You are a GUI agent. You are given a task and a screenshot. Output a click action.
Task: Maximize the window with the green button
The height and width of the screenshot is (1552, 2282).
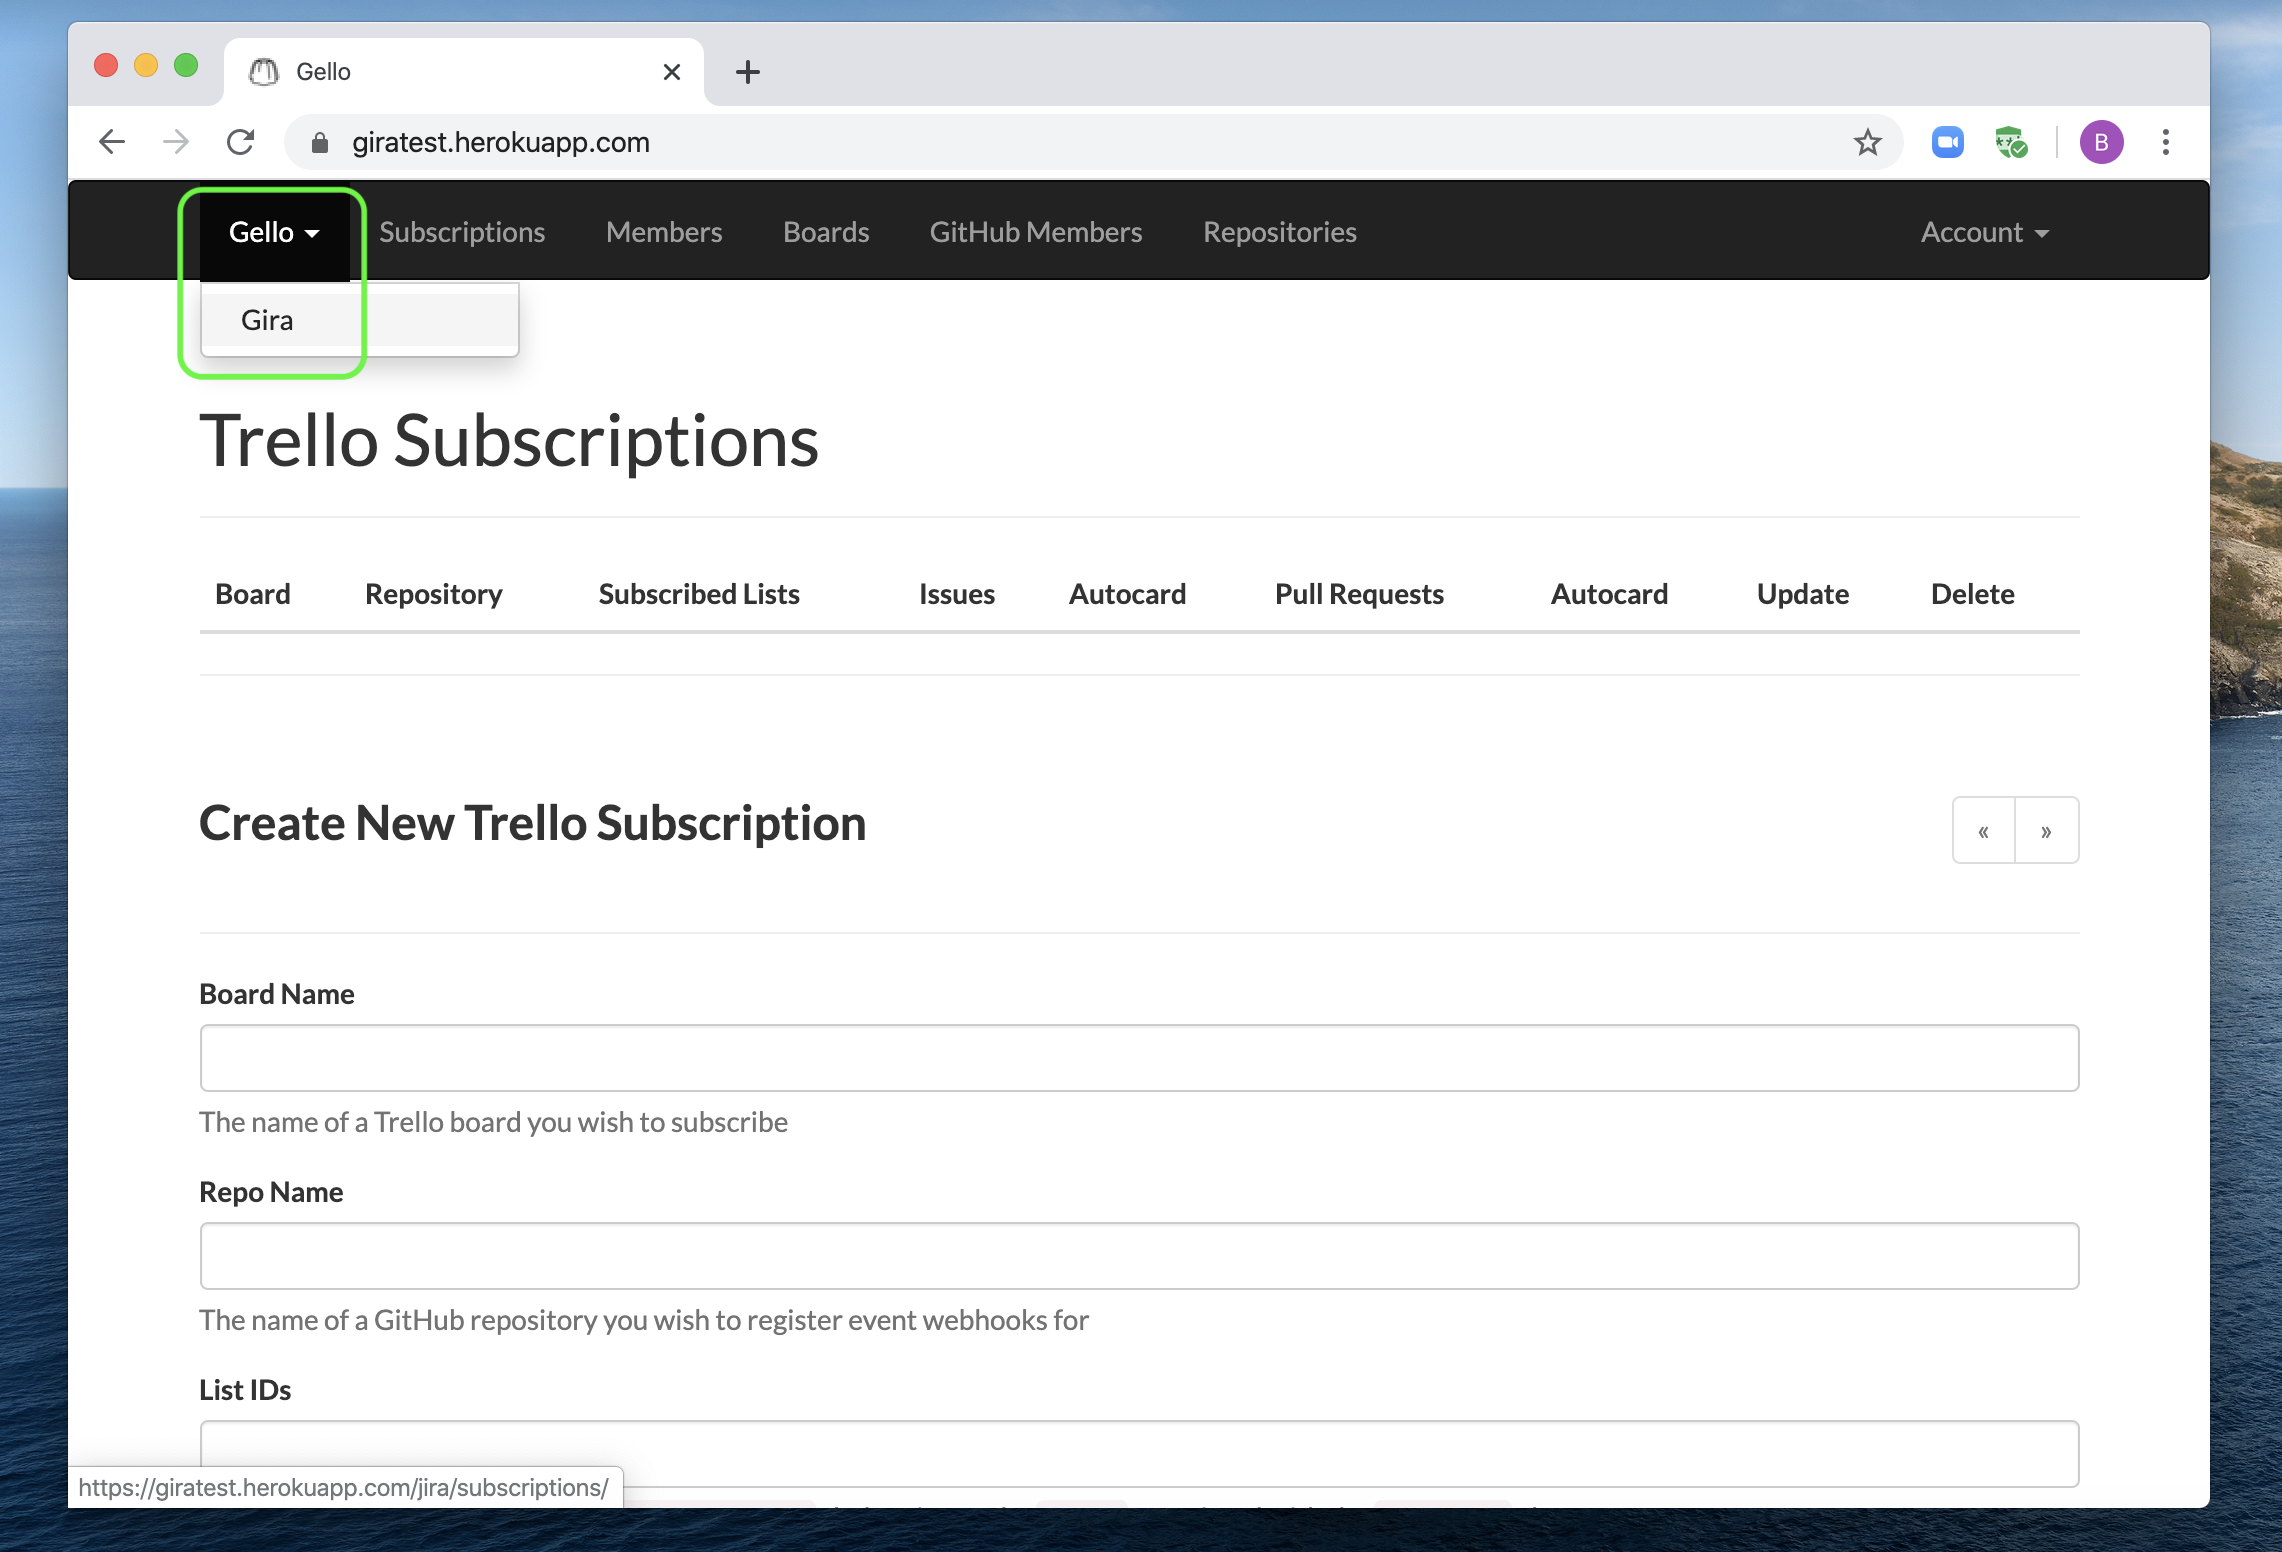pos(186,66)
